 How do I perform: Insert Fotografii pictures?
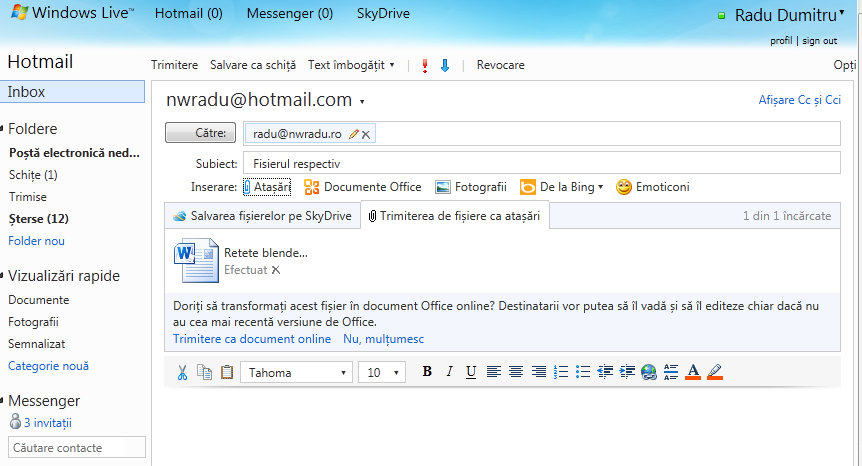coord(471,187)
